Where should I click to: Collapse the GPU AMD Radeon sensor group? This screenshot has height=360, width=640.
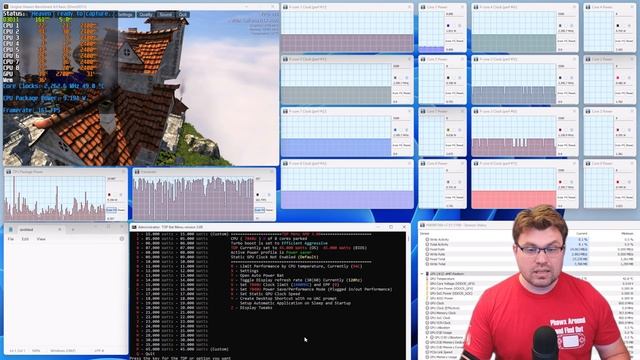tap(422, 274)
